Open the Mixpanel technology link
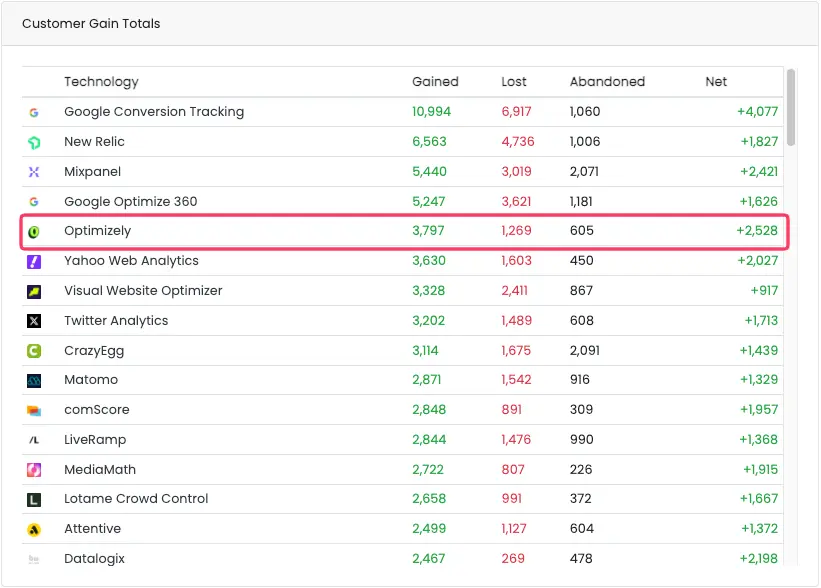 point(93,171)
